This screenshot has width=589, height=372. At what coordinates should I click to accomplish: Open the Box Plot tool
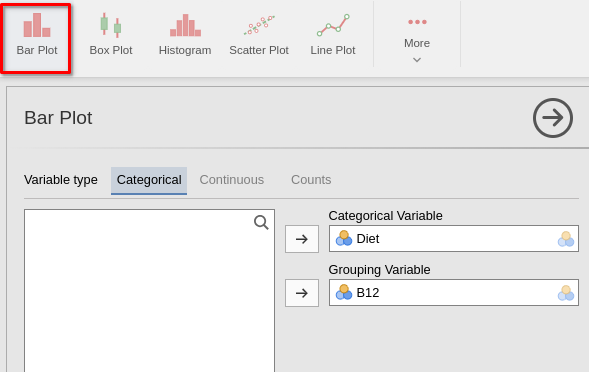click(111, 35)
